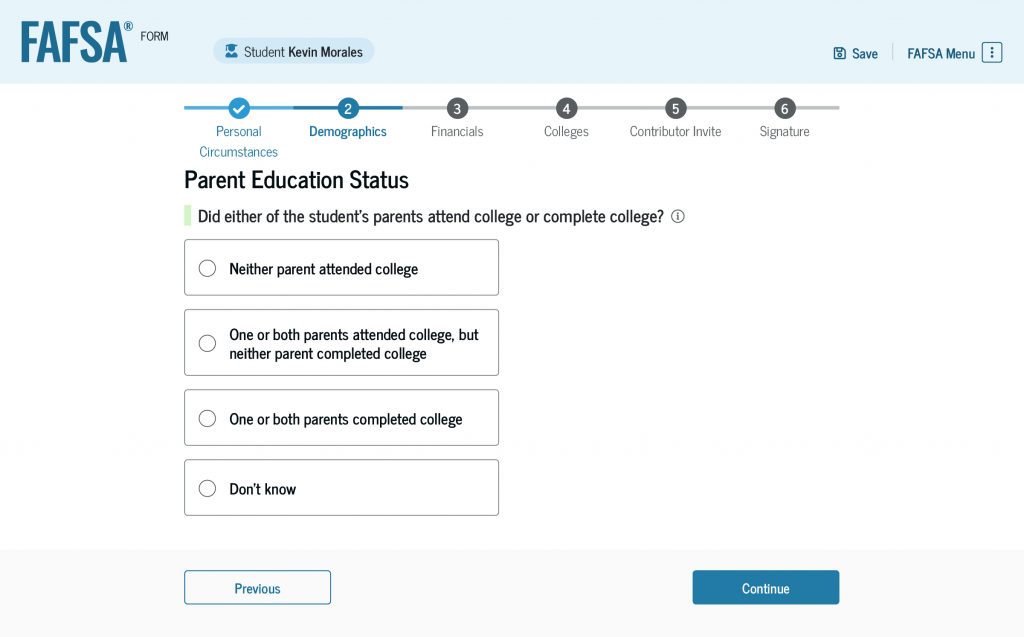Click the numbered circle for step 3 Financials
1024x637 pixels.
(457, 109)
